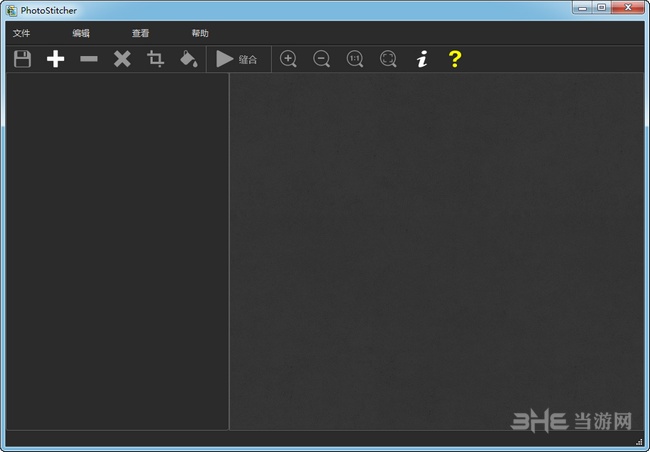Click the resize grip in status bar corner
Viewport: 650px width, 452px height.
click(639, 442)
